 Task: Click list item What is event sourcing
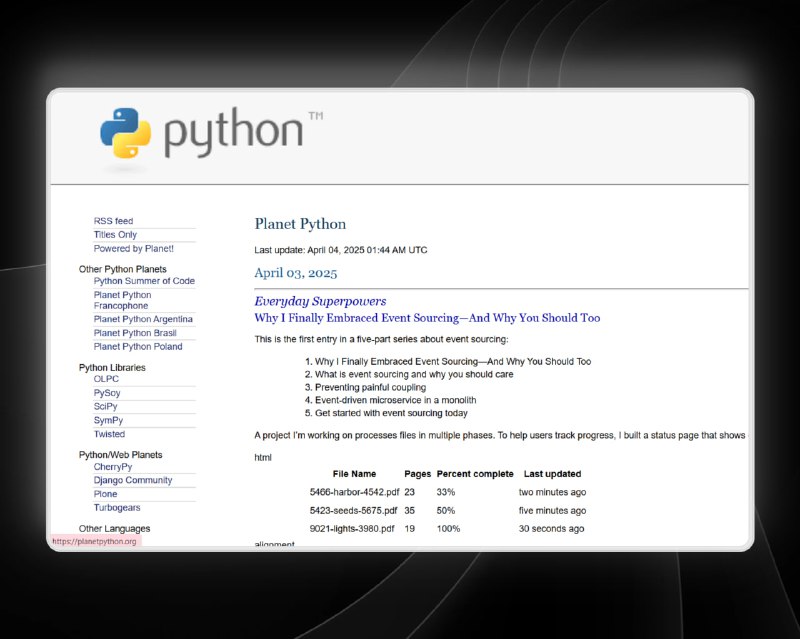pos(414,374)
